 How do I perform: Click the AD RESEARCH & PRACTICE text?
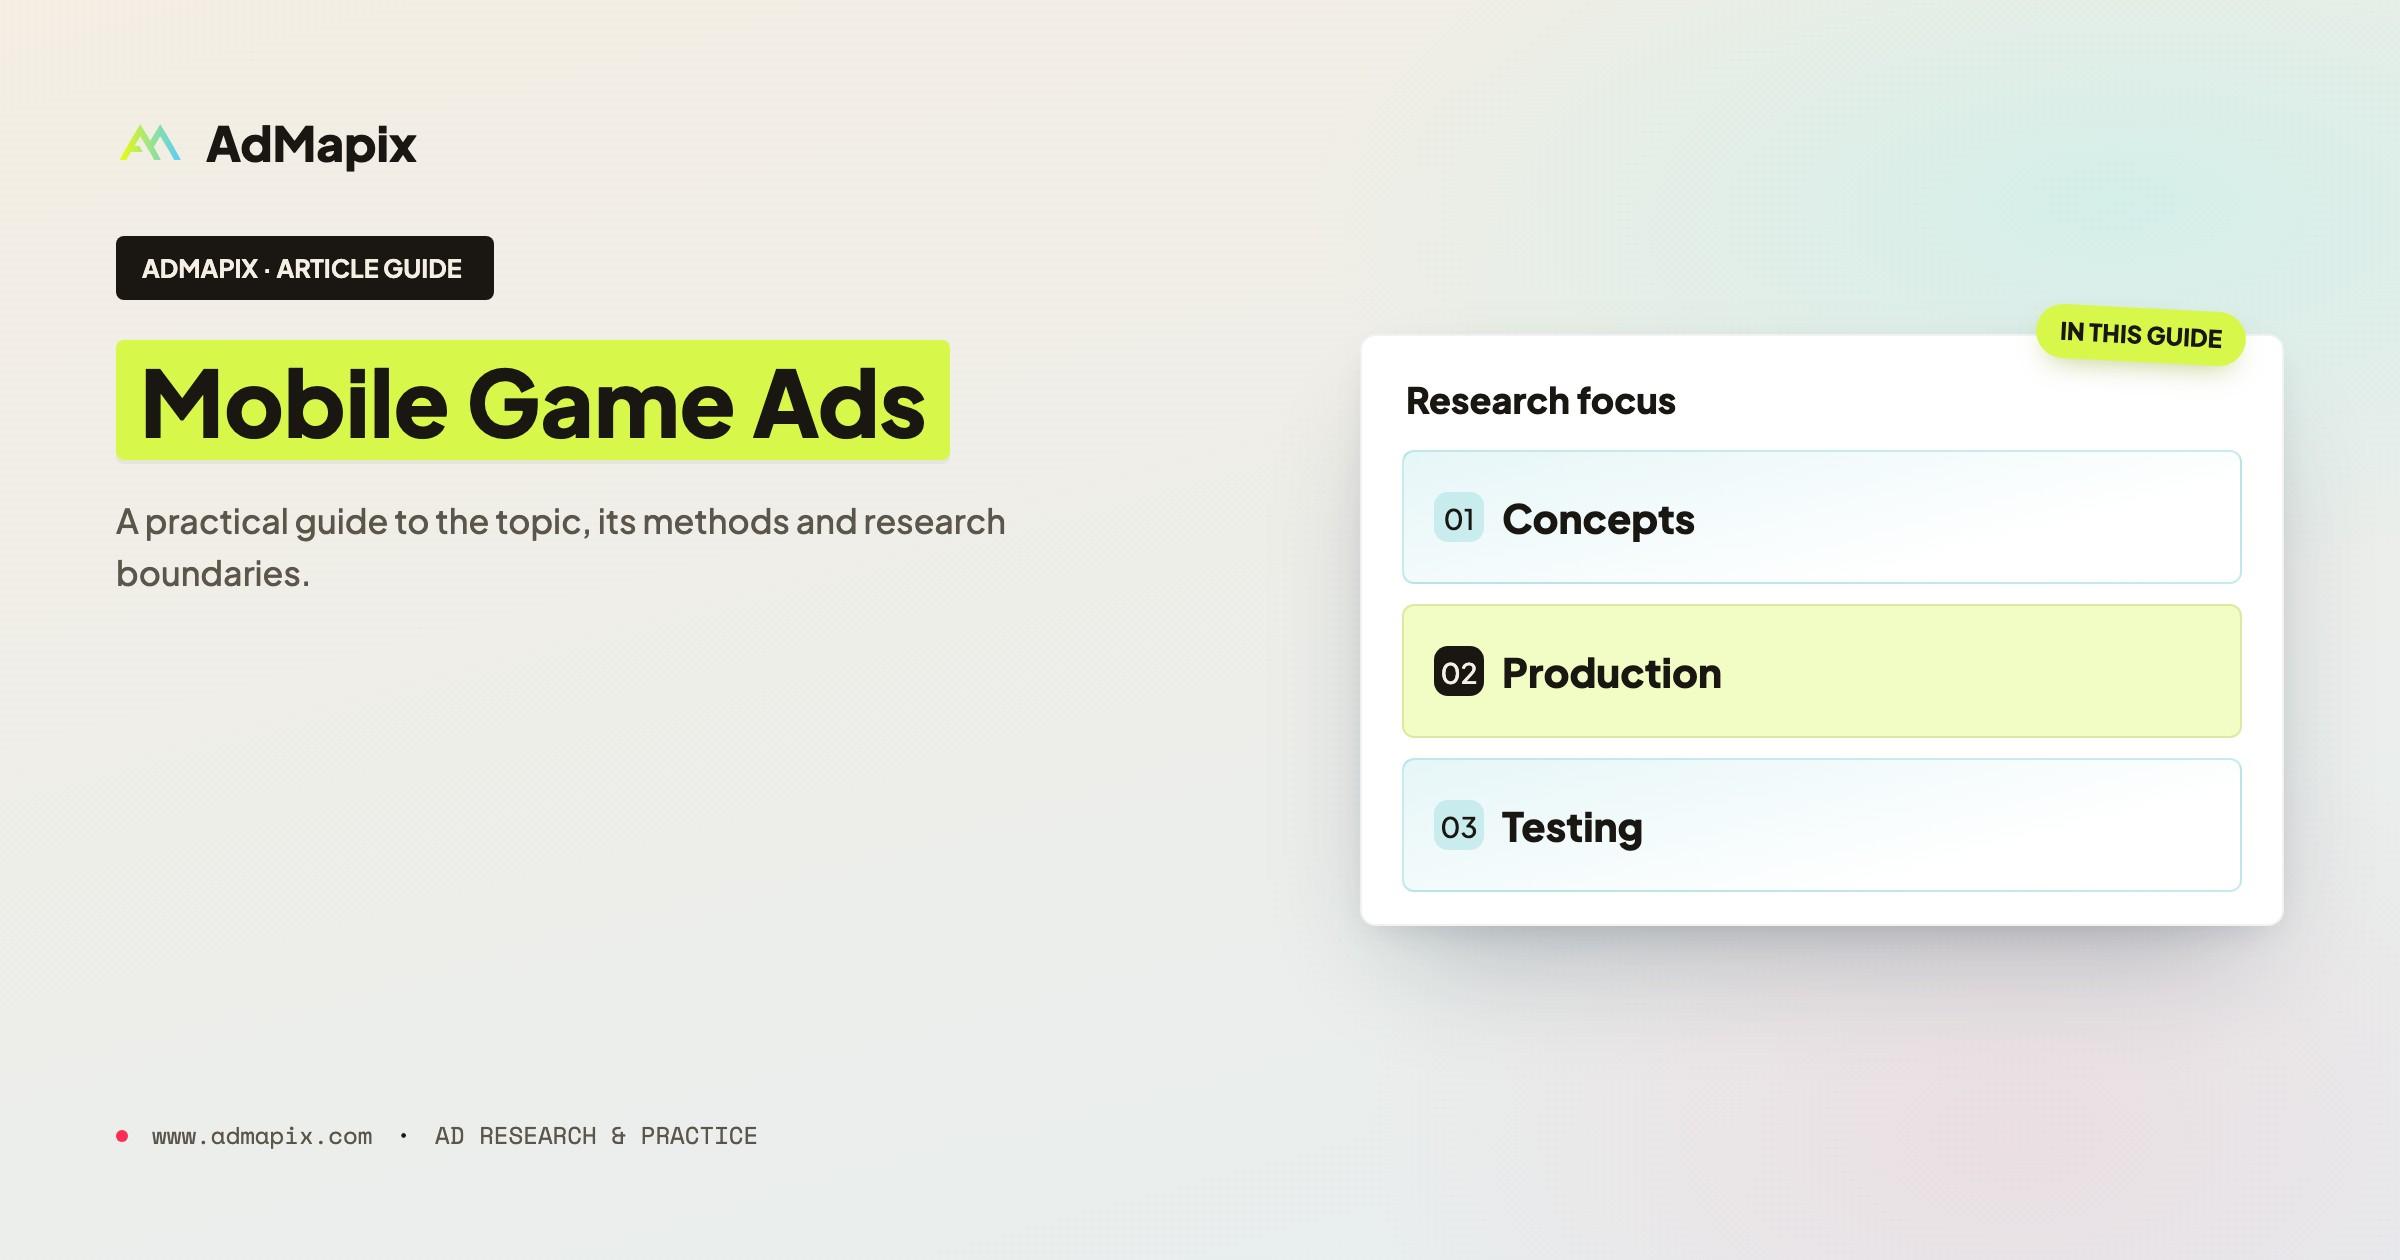(x=596, y=1136)
